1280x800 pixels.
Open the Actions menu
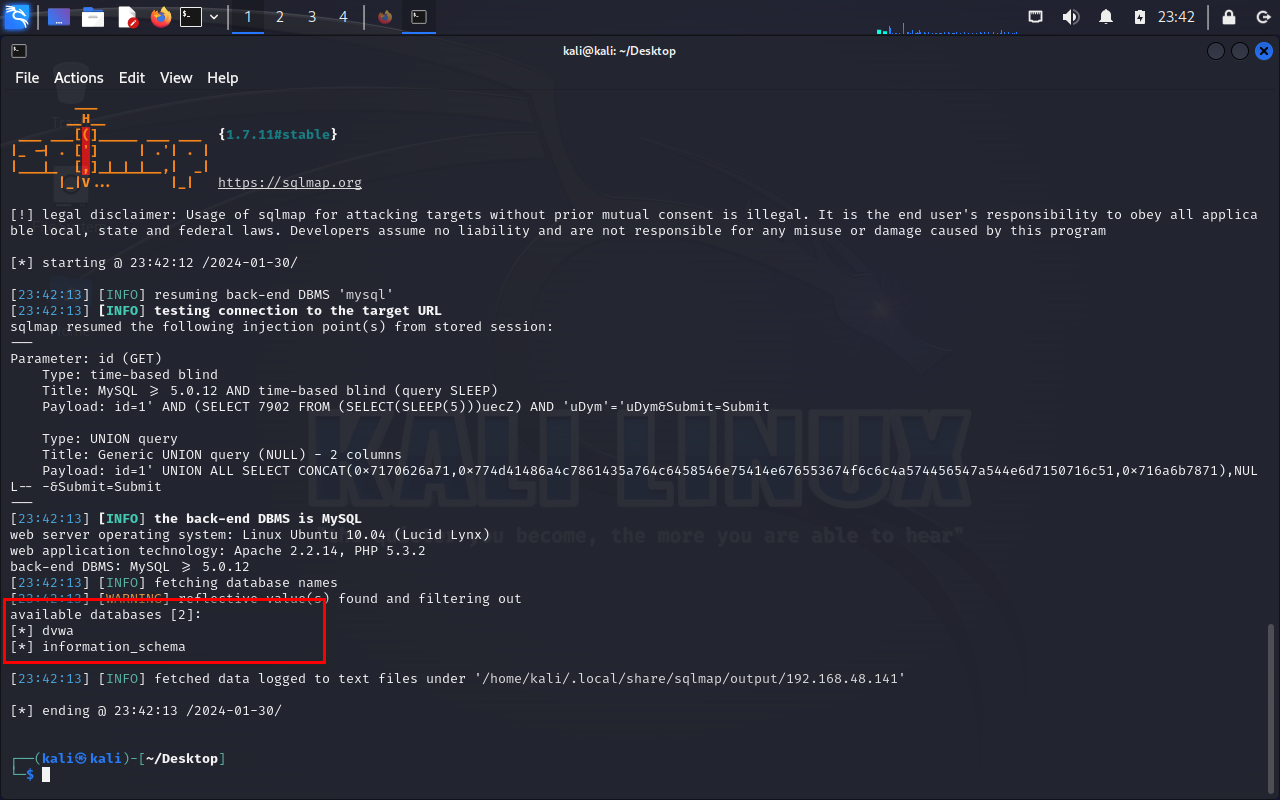point(79,78)
